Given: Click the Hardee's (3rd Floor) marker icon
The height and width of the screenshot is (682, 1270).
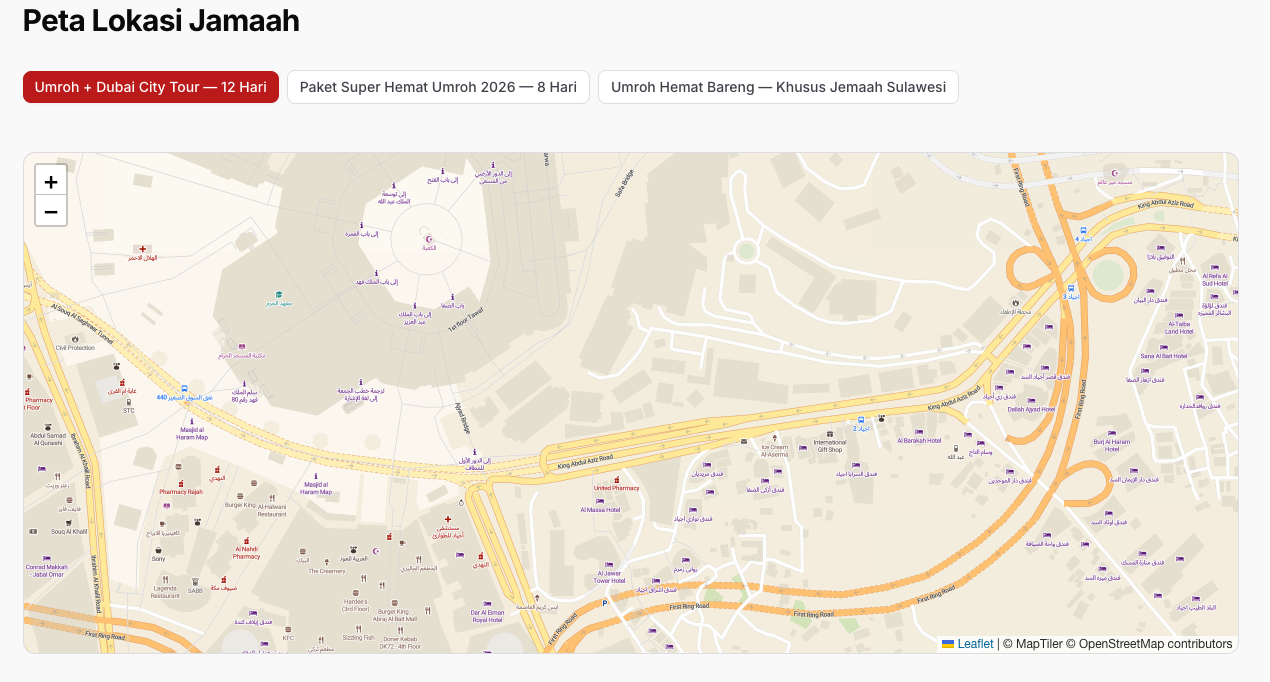Looking at the screenshot, I should pyautogui.click(x=355, y=591).
